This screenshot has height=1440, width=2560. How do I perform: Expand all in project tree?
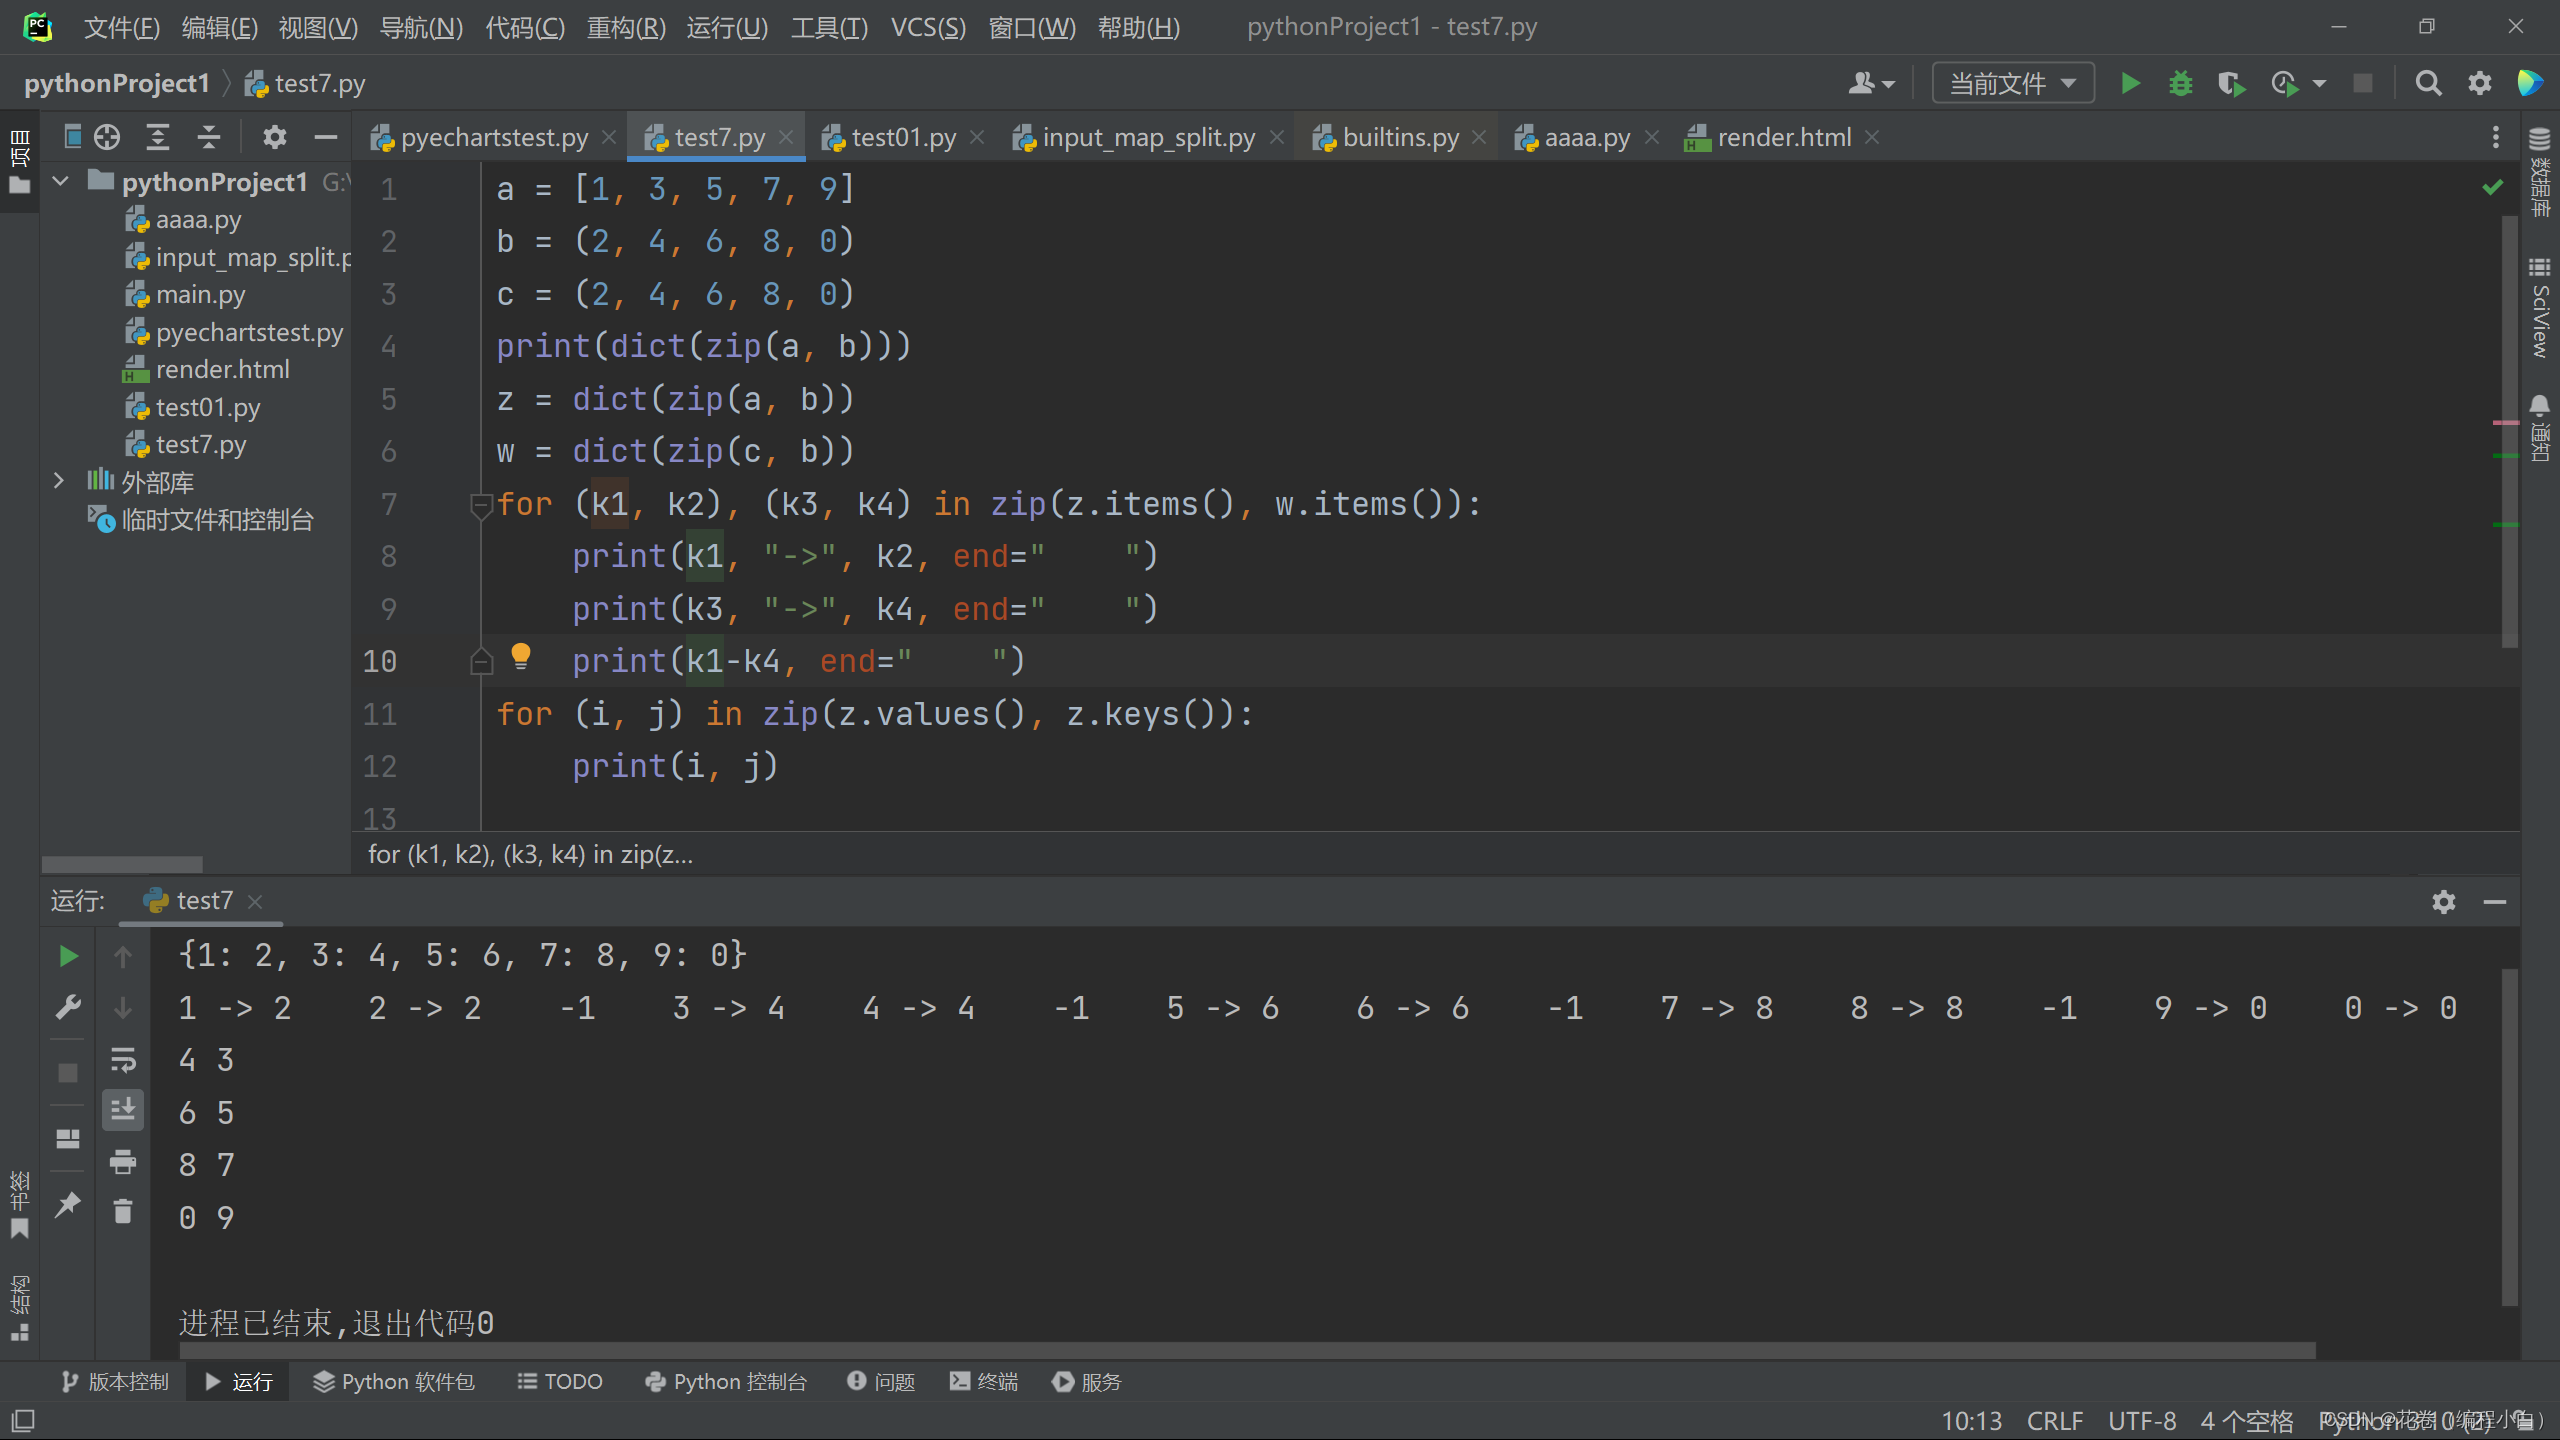tap(158, 137)
